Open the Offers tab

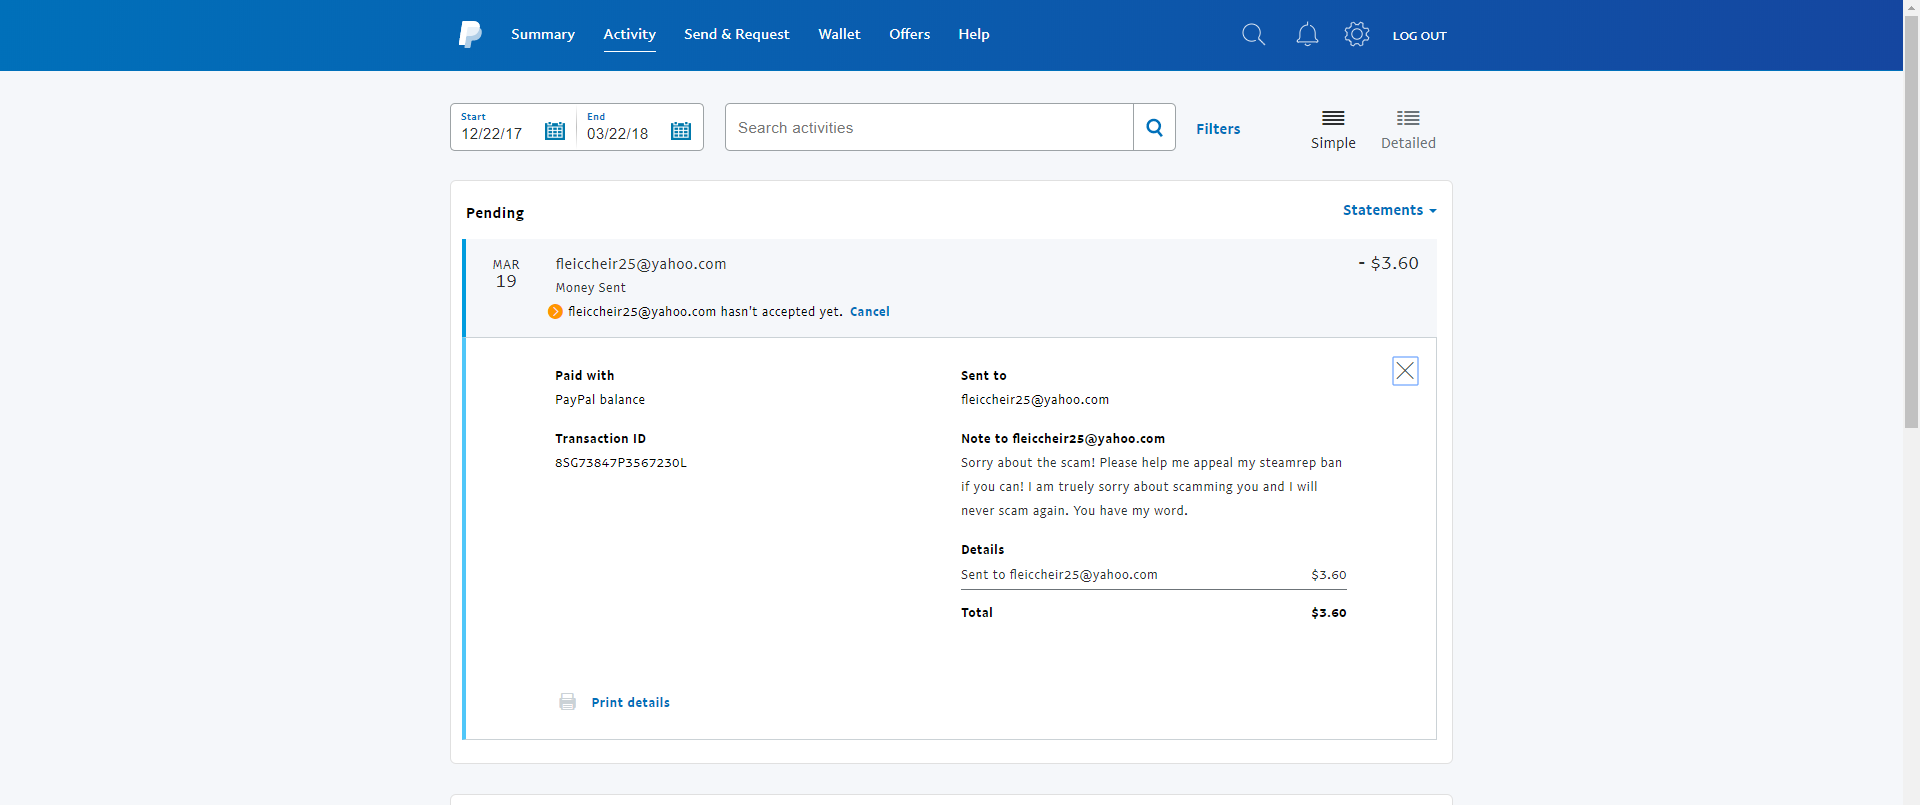(x=910, y=34)
